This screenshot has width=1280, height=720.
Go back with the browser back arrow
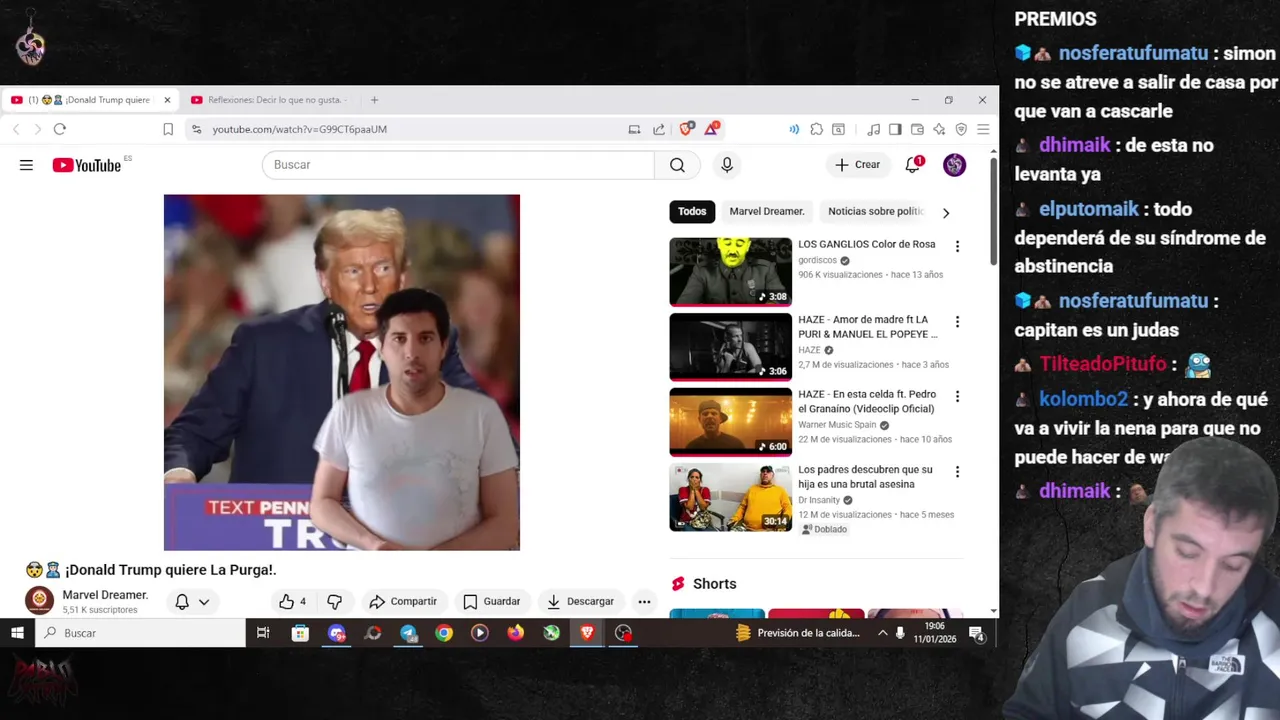[16, 129]
